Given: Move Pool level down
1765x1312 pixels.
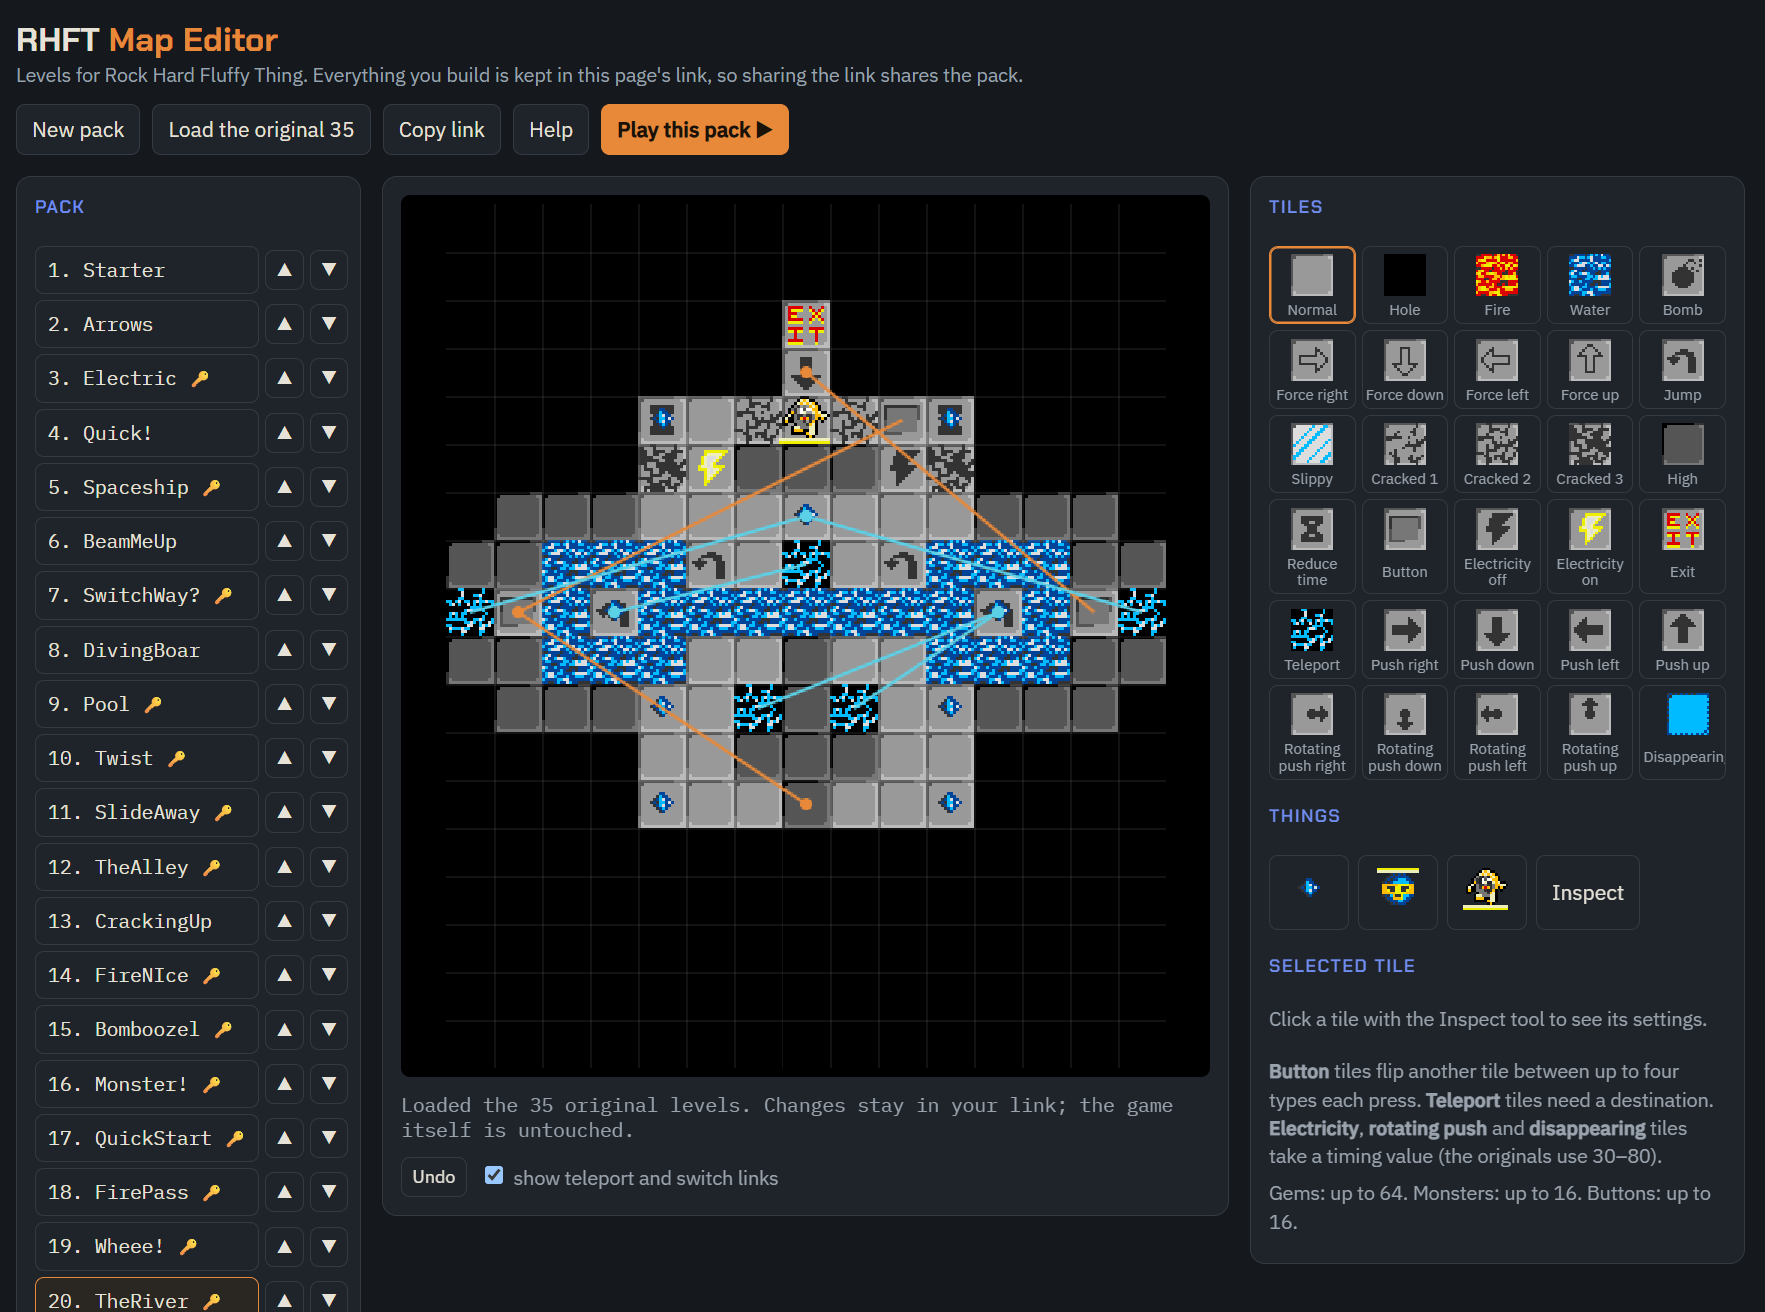Looking at the screenshot, I should tap(329, 704).
